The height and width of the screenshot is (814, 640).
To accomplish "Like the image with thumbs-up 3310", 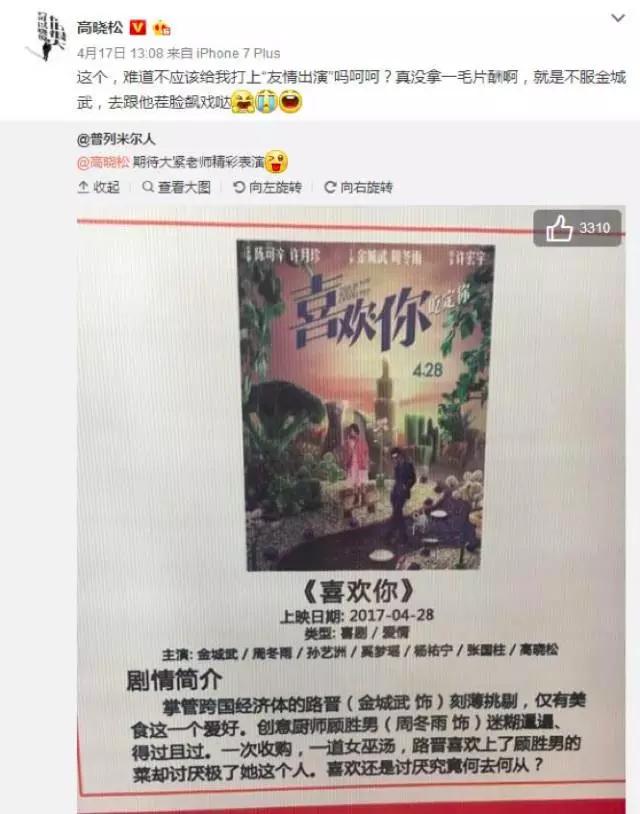I will pos(577,228).
